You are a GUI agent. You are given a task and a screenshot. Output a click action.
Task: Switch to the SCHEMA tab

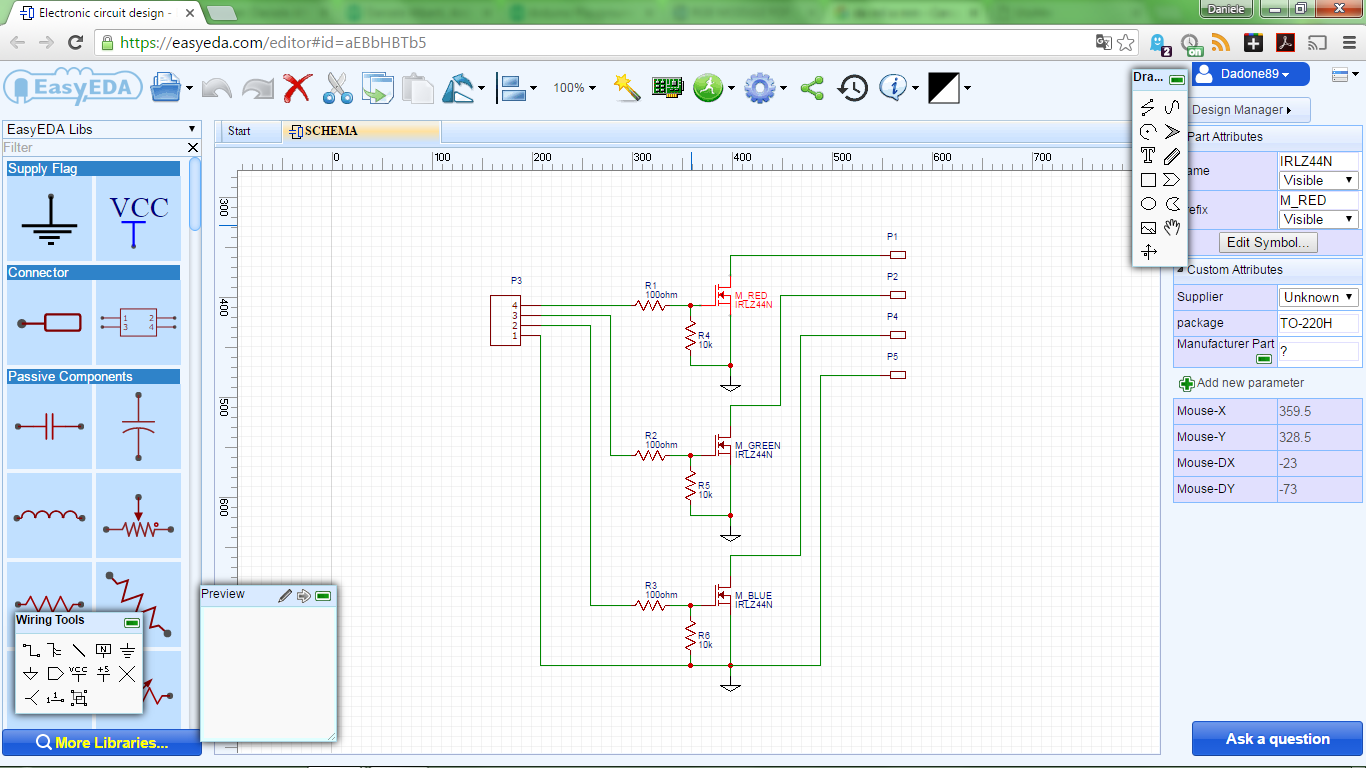click(x=361, y=131)
